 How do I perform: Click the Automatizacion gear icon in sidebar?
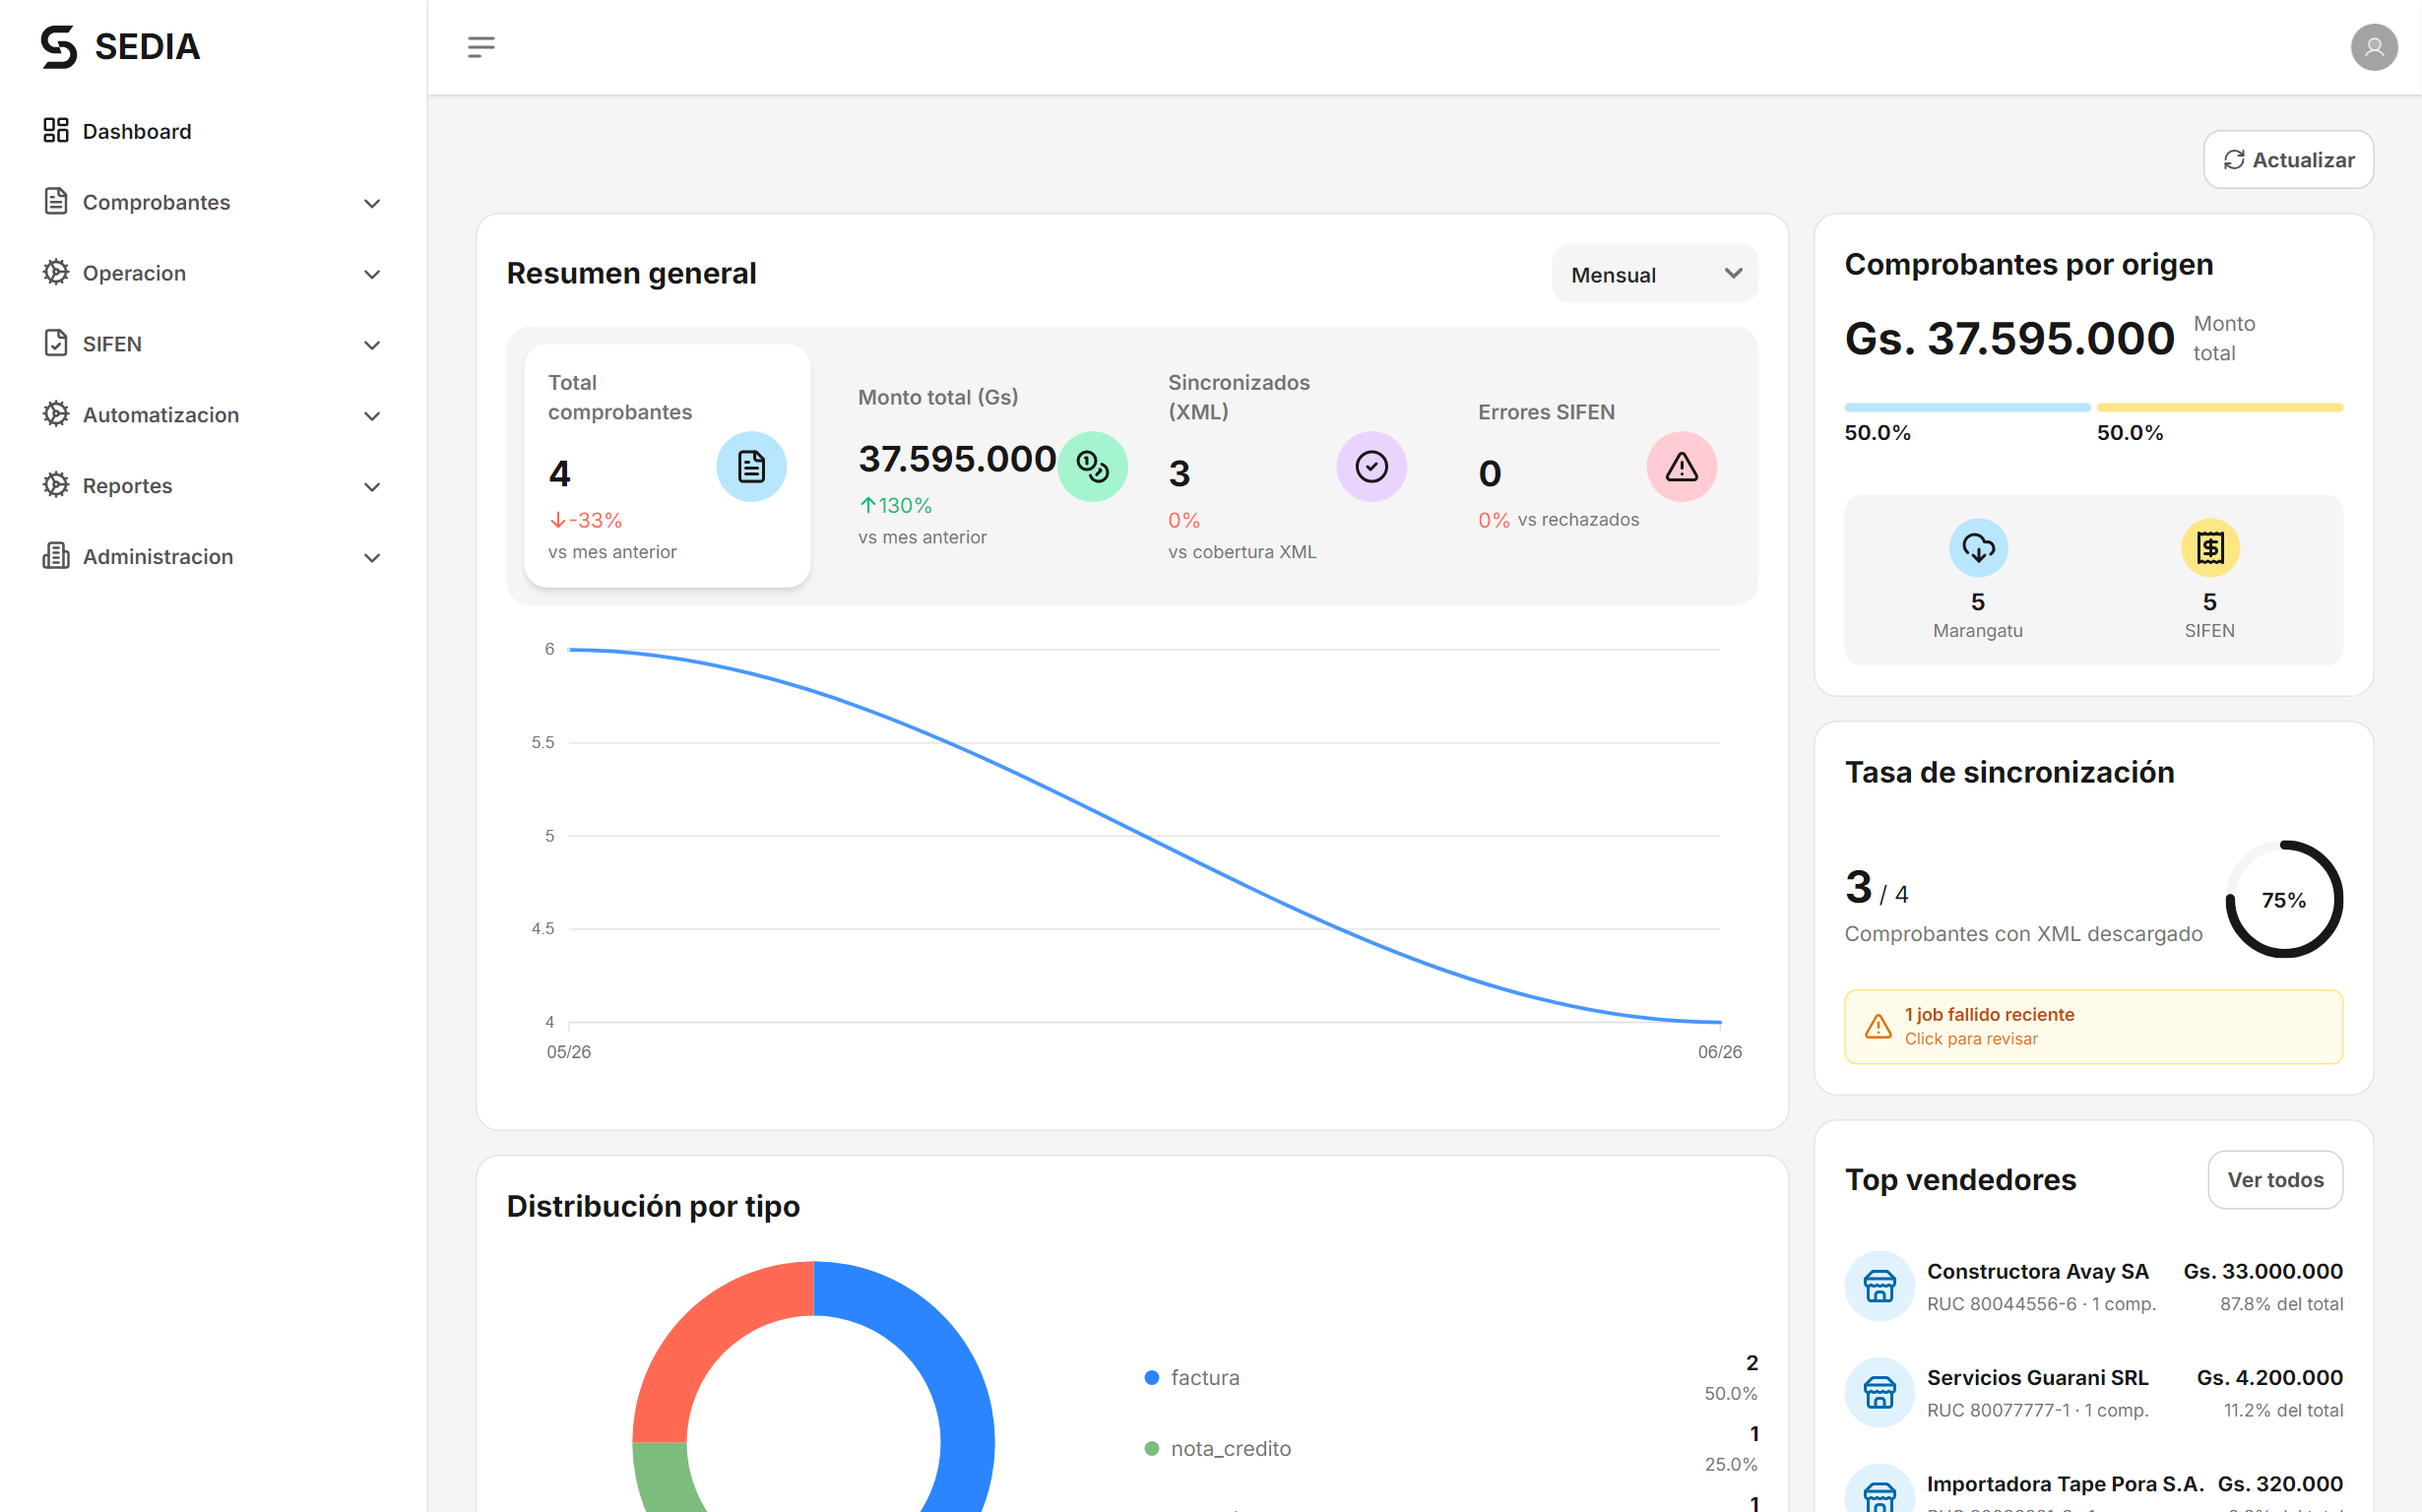click(x=56, y=415)
